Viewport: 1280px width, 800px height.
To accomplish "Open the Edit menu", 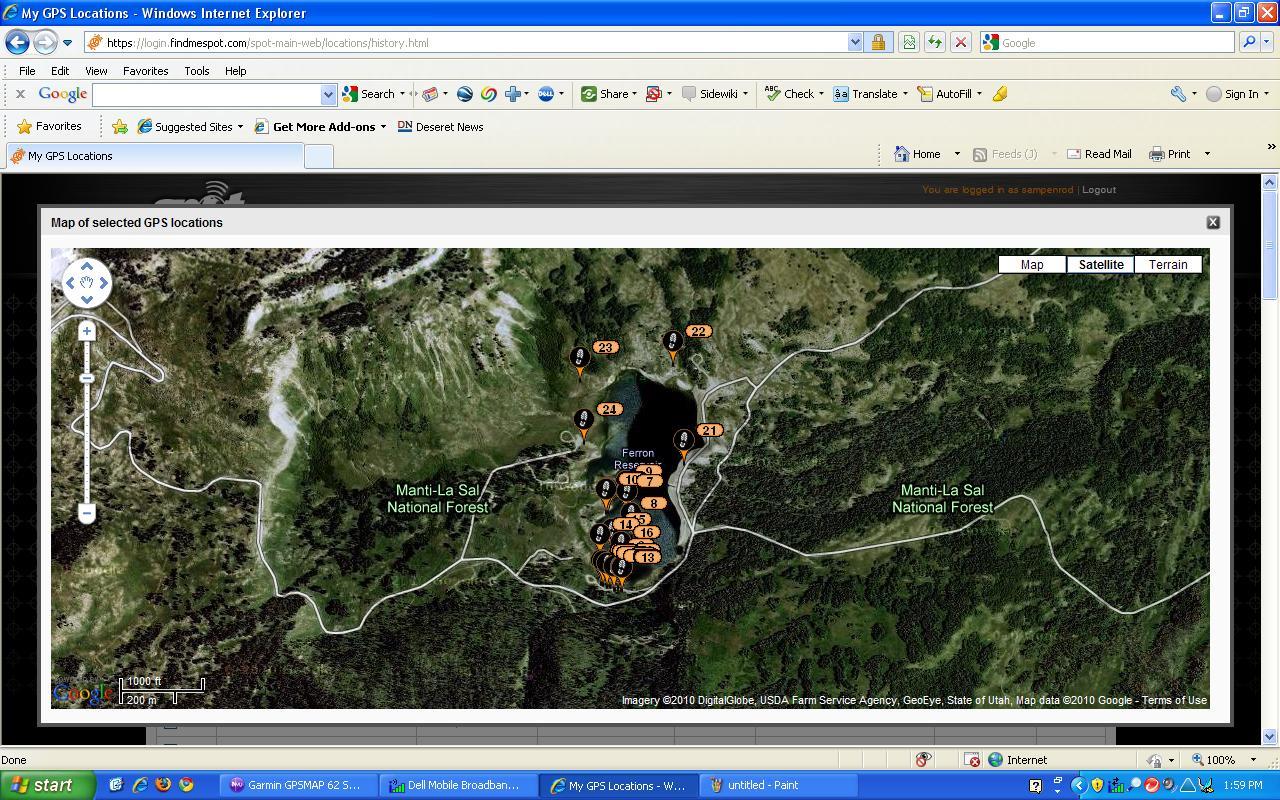I will [x=60, y=71].
